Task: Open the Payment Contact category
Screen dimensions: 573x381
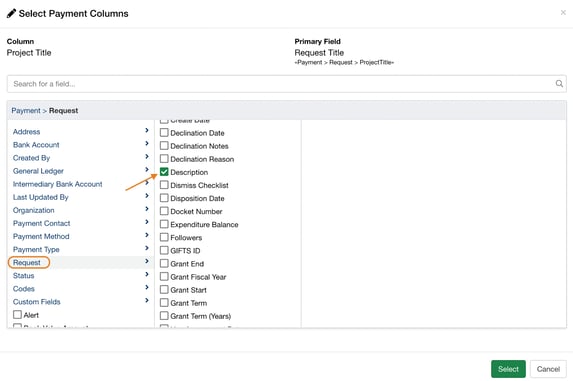Action: (41, 224)
